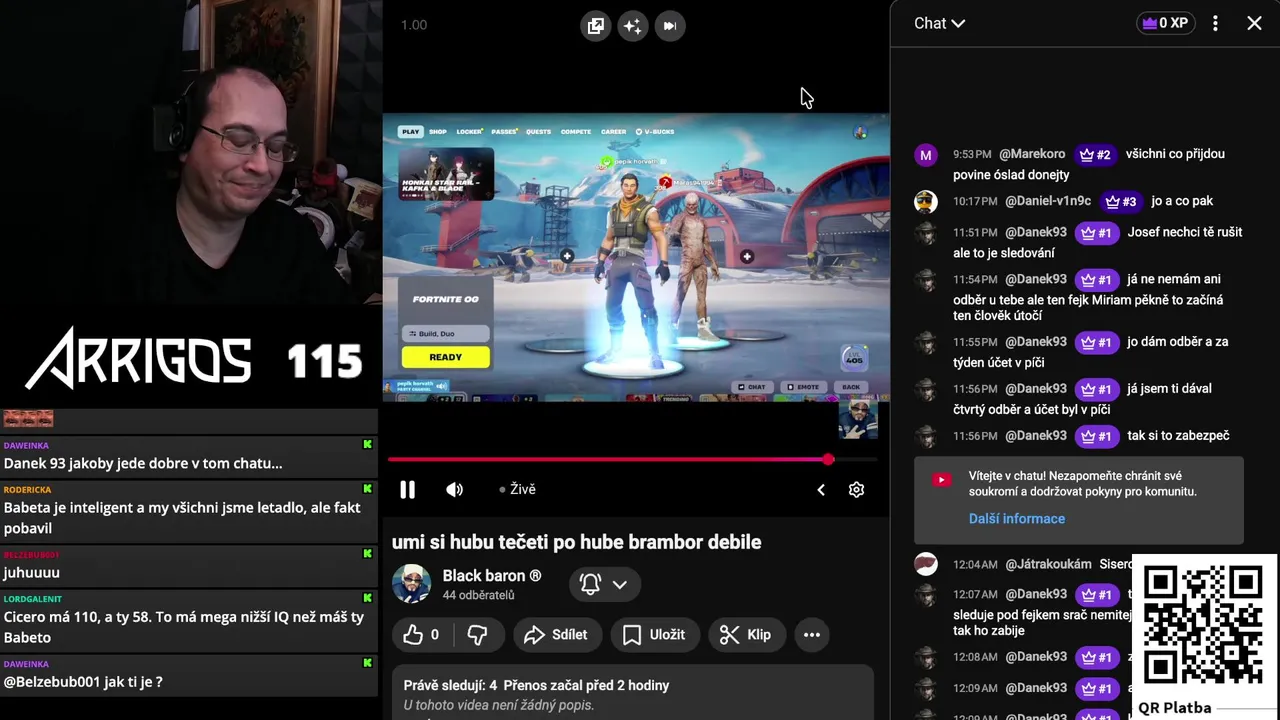
Task: Click the #1 badge on the 11:51 PM Danek93 message
Action: point(1096,232)
